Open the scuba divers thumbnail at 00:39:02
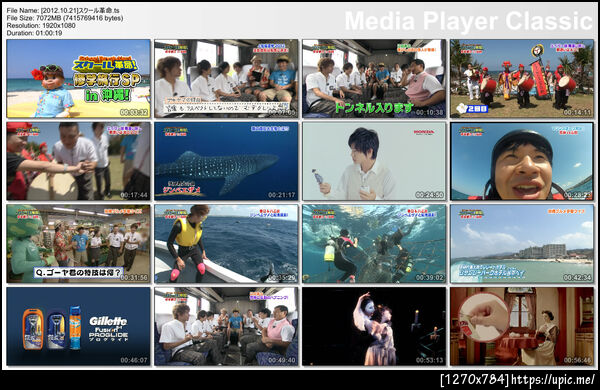600x390 pixels. click(374, 244)
